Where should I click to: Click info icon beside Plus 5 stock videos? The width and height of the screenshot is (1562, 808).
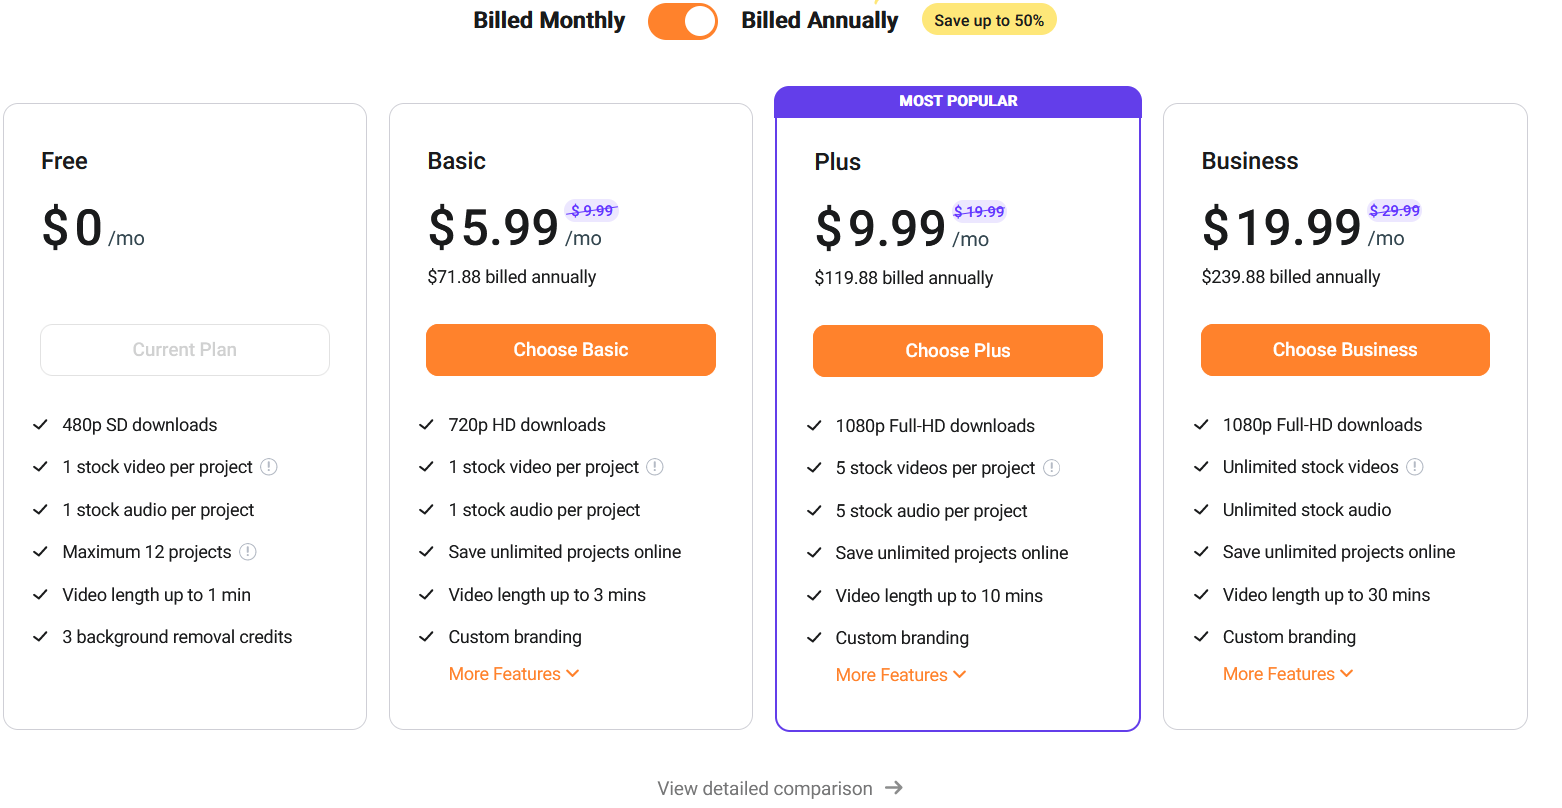(x=1051, y=468)
